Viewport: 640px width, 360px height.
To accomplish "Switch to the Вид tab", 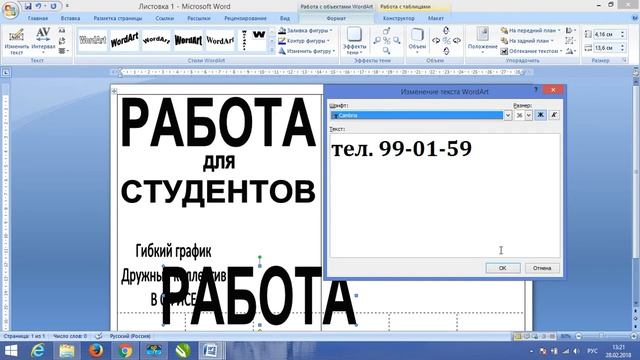I will click(x=285, y=18).
